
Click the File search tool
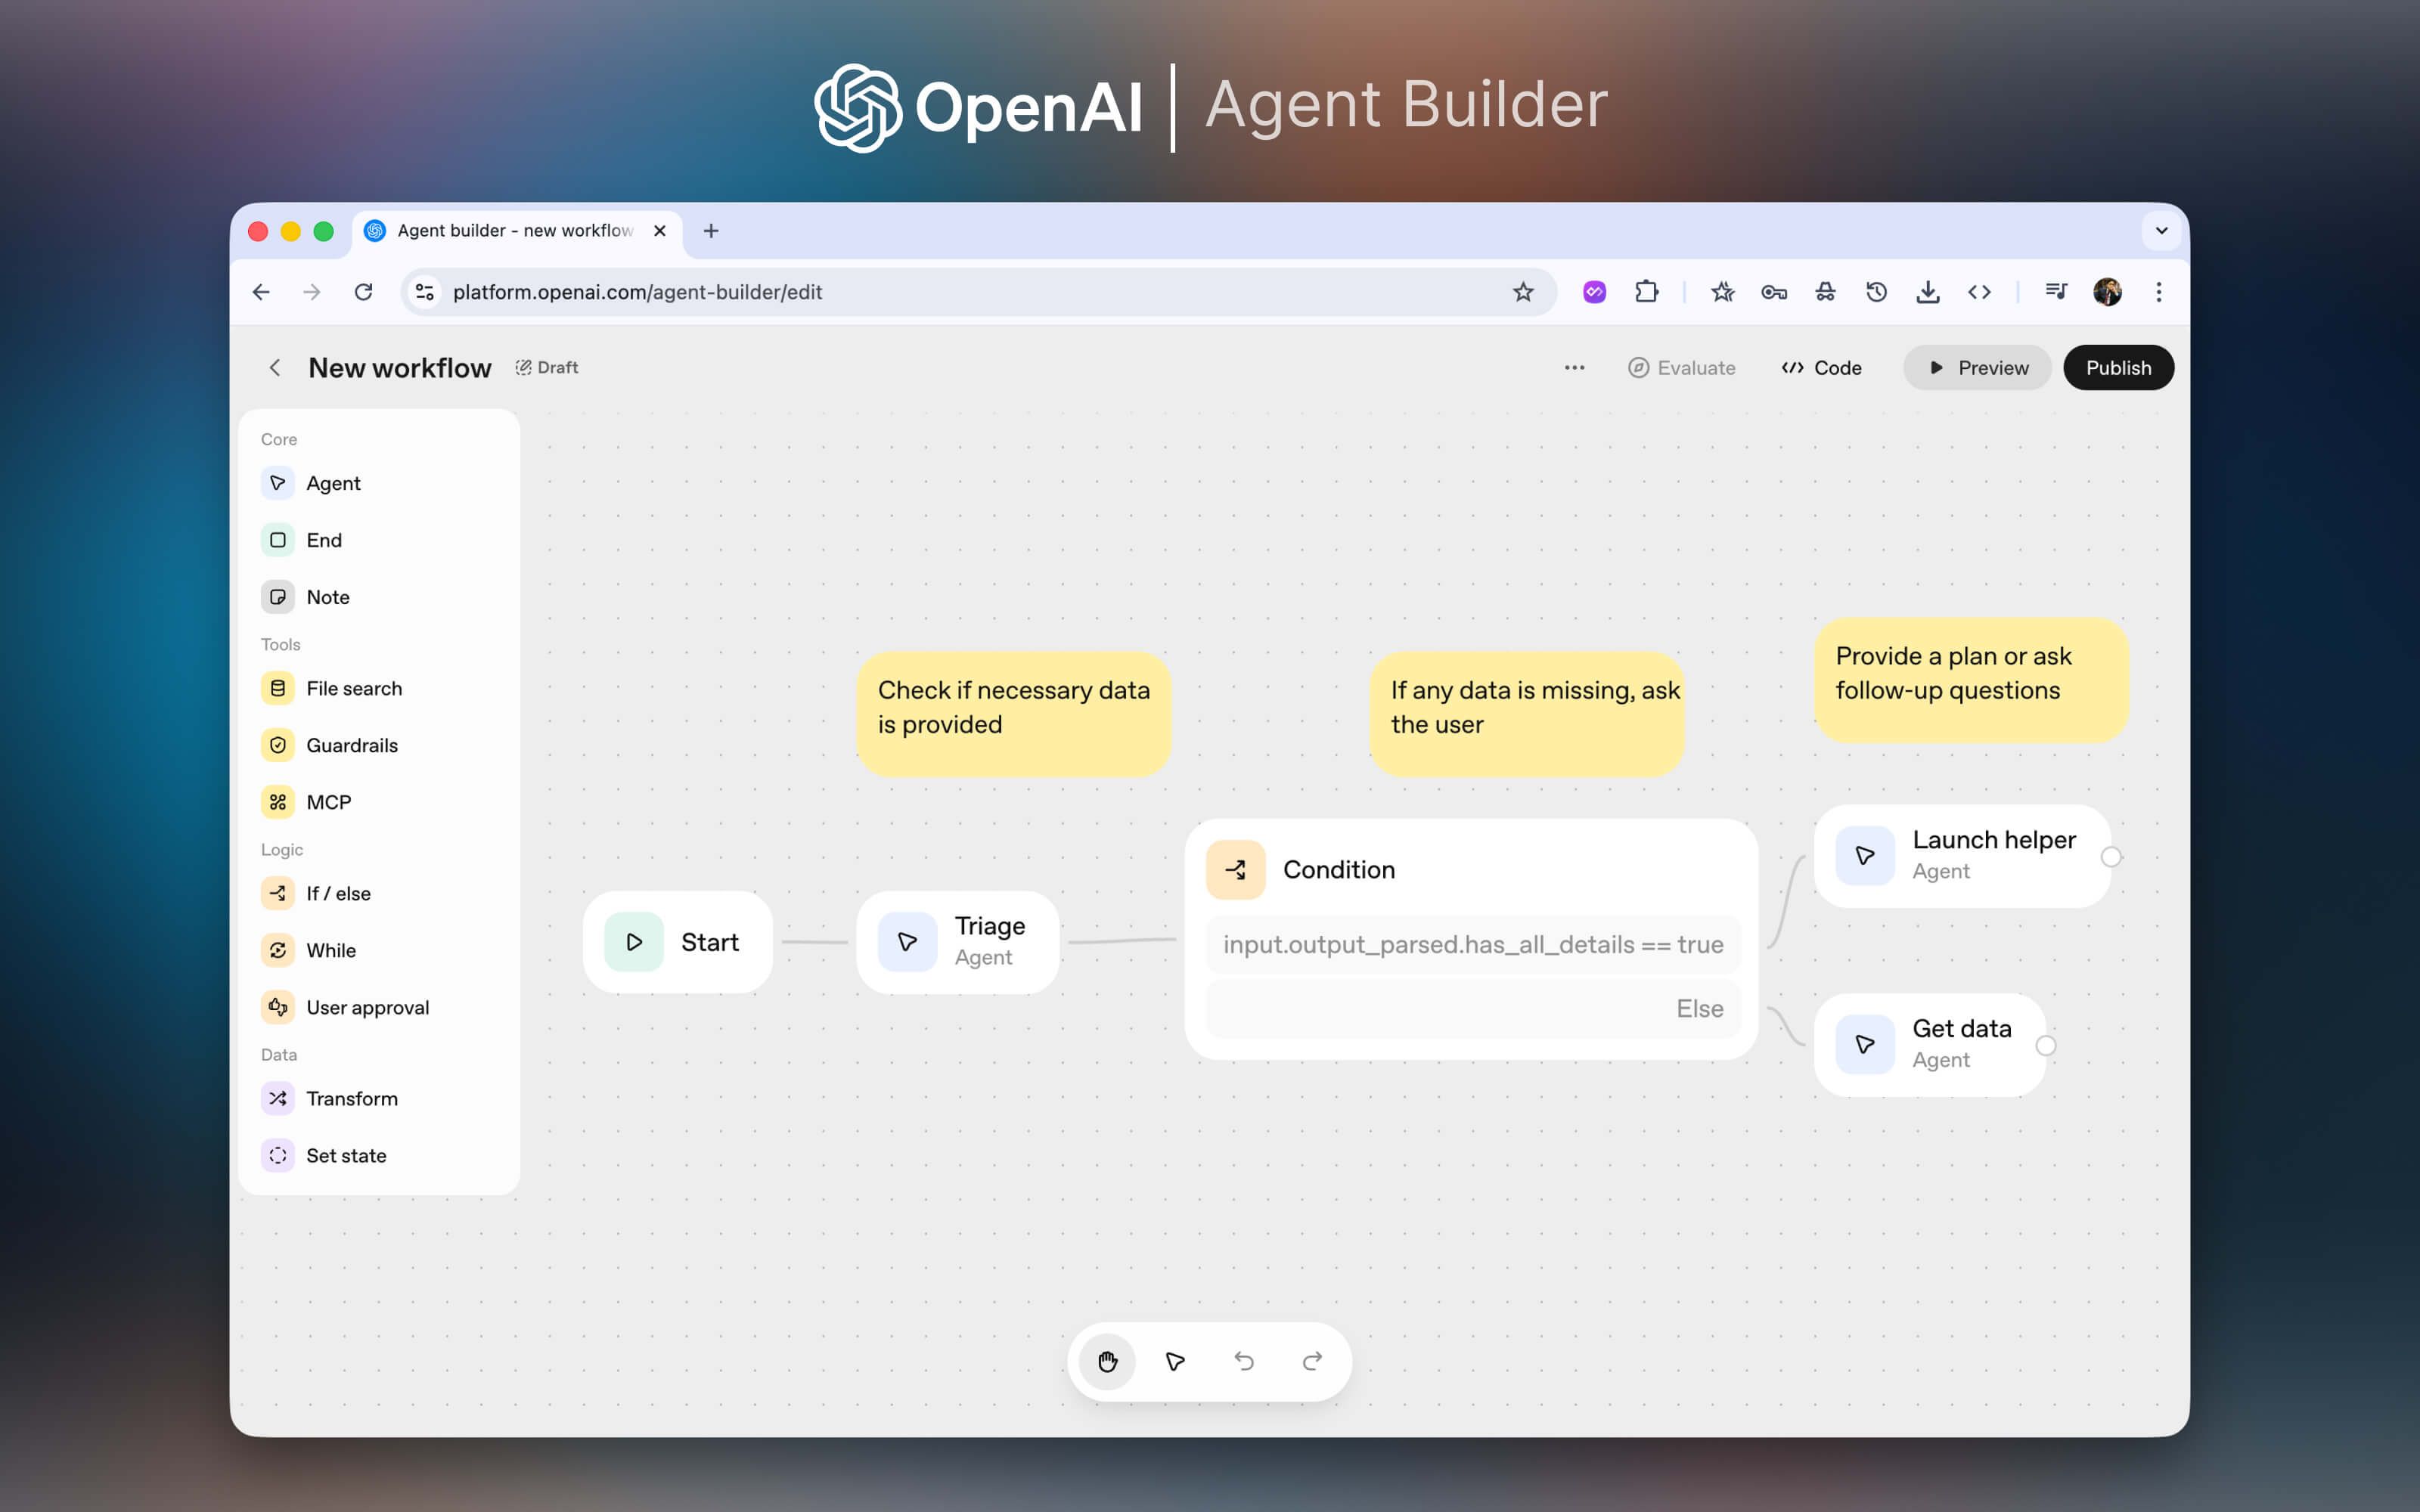click(x=353, y=688)
